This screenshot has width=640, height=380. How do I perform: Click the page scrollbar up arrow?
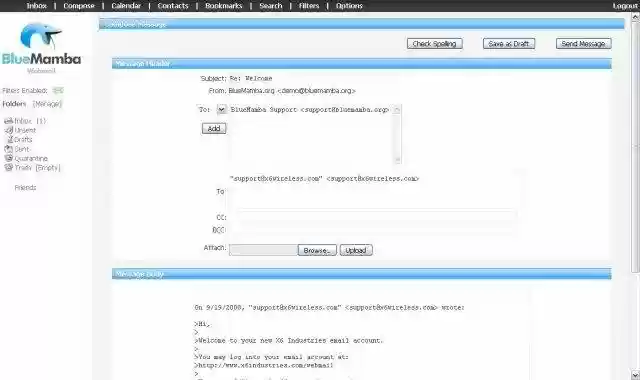click(x=636, y=17)
